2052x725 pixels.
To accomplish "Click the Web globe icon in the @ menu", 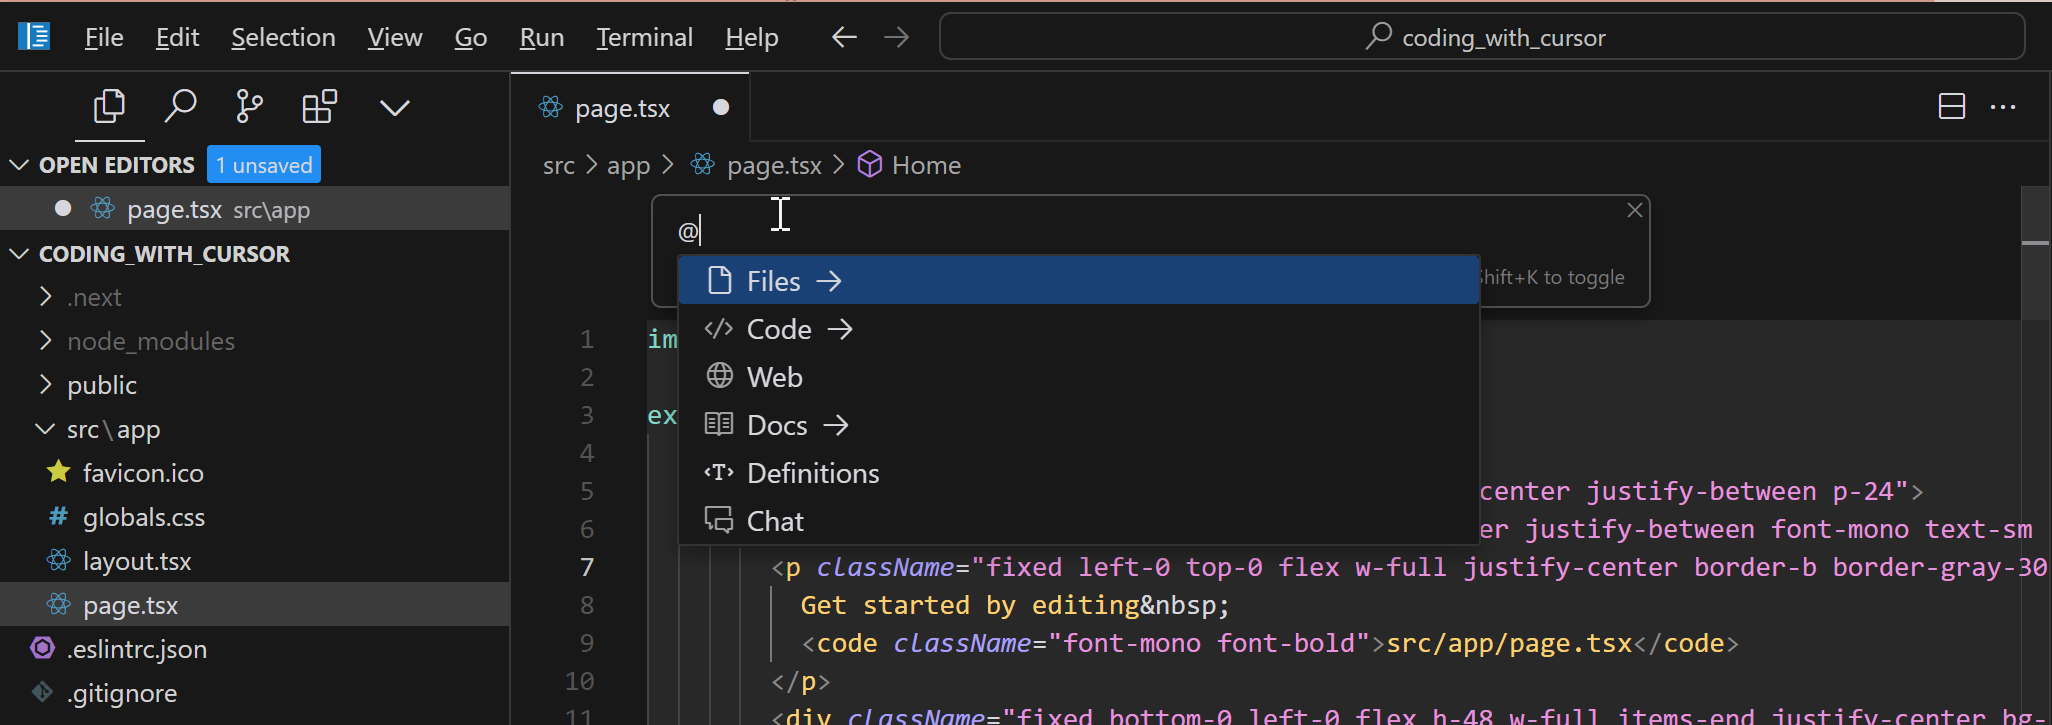I will tap(719, 376).
